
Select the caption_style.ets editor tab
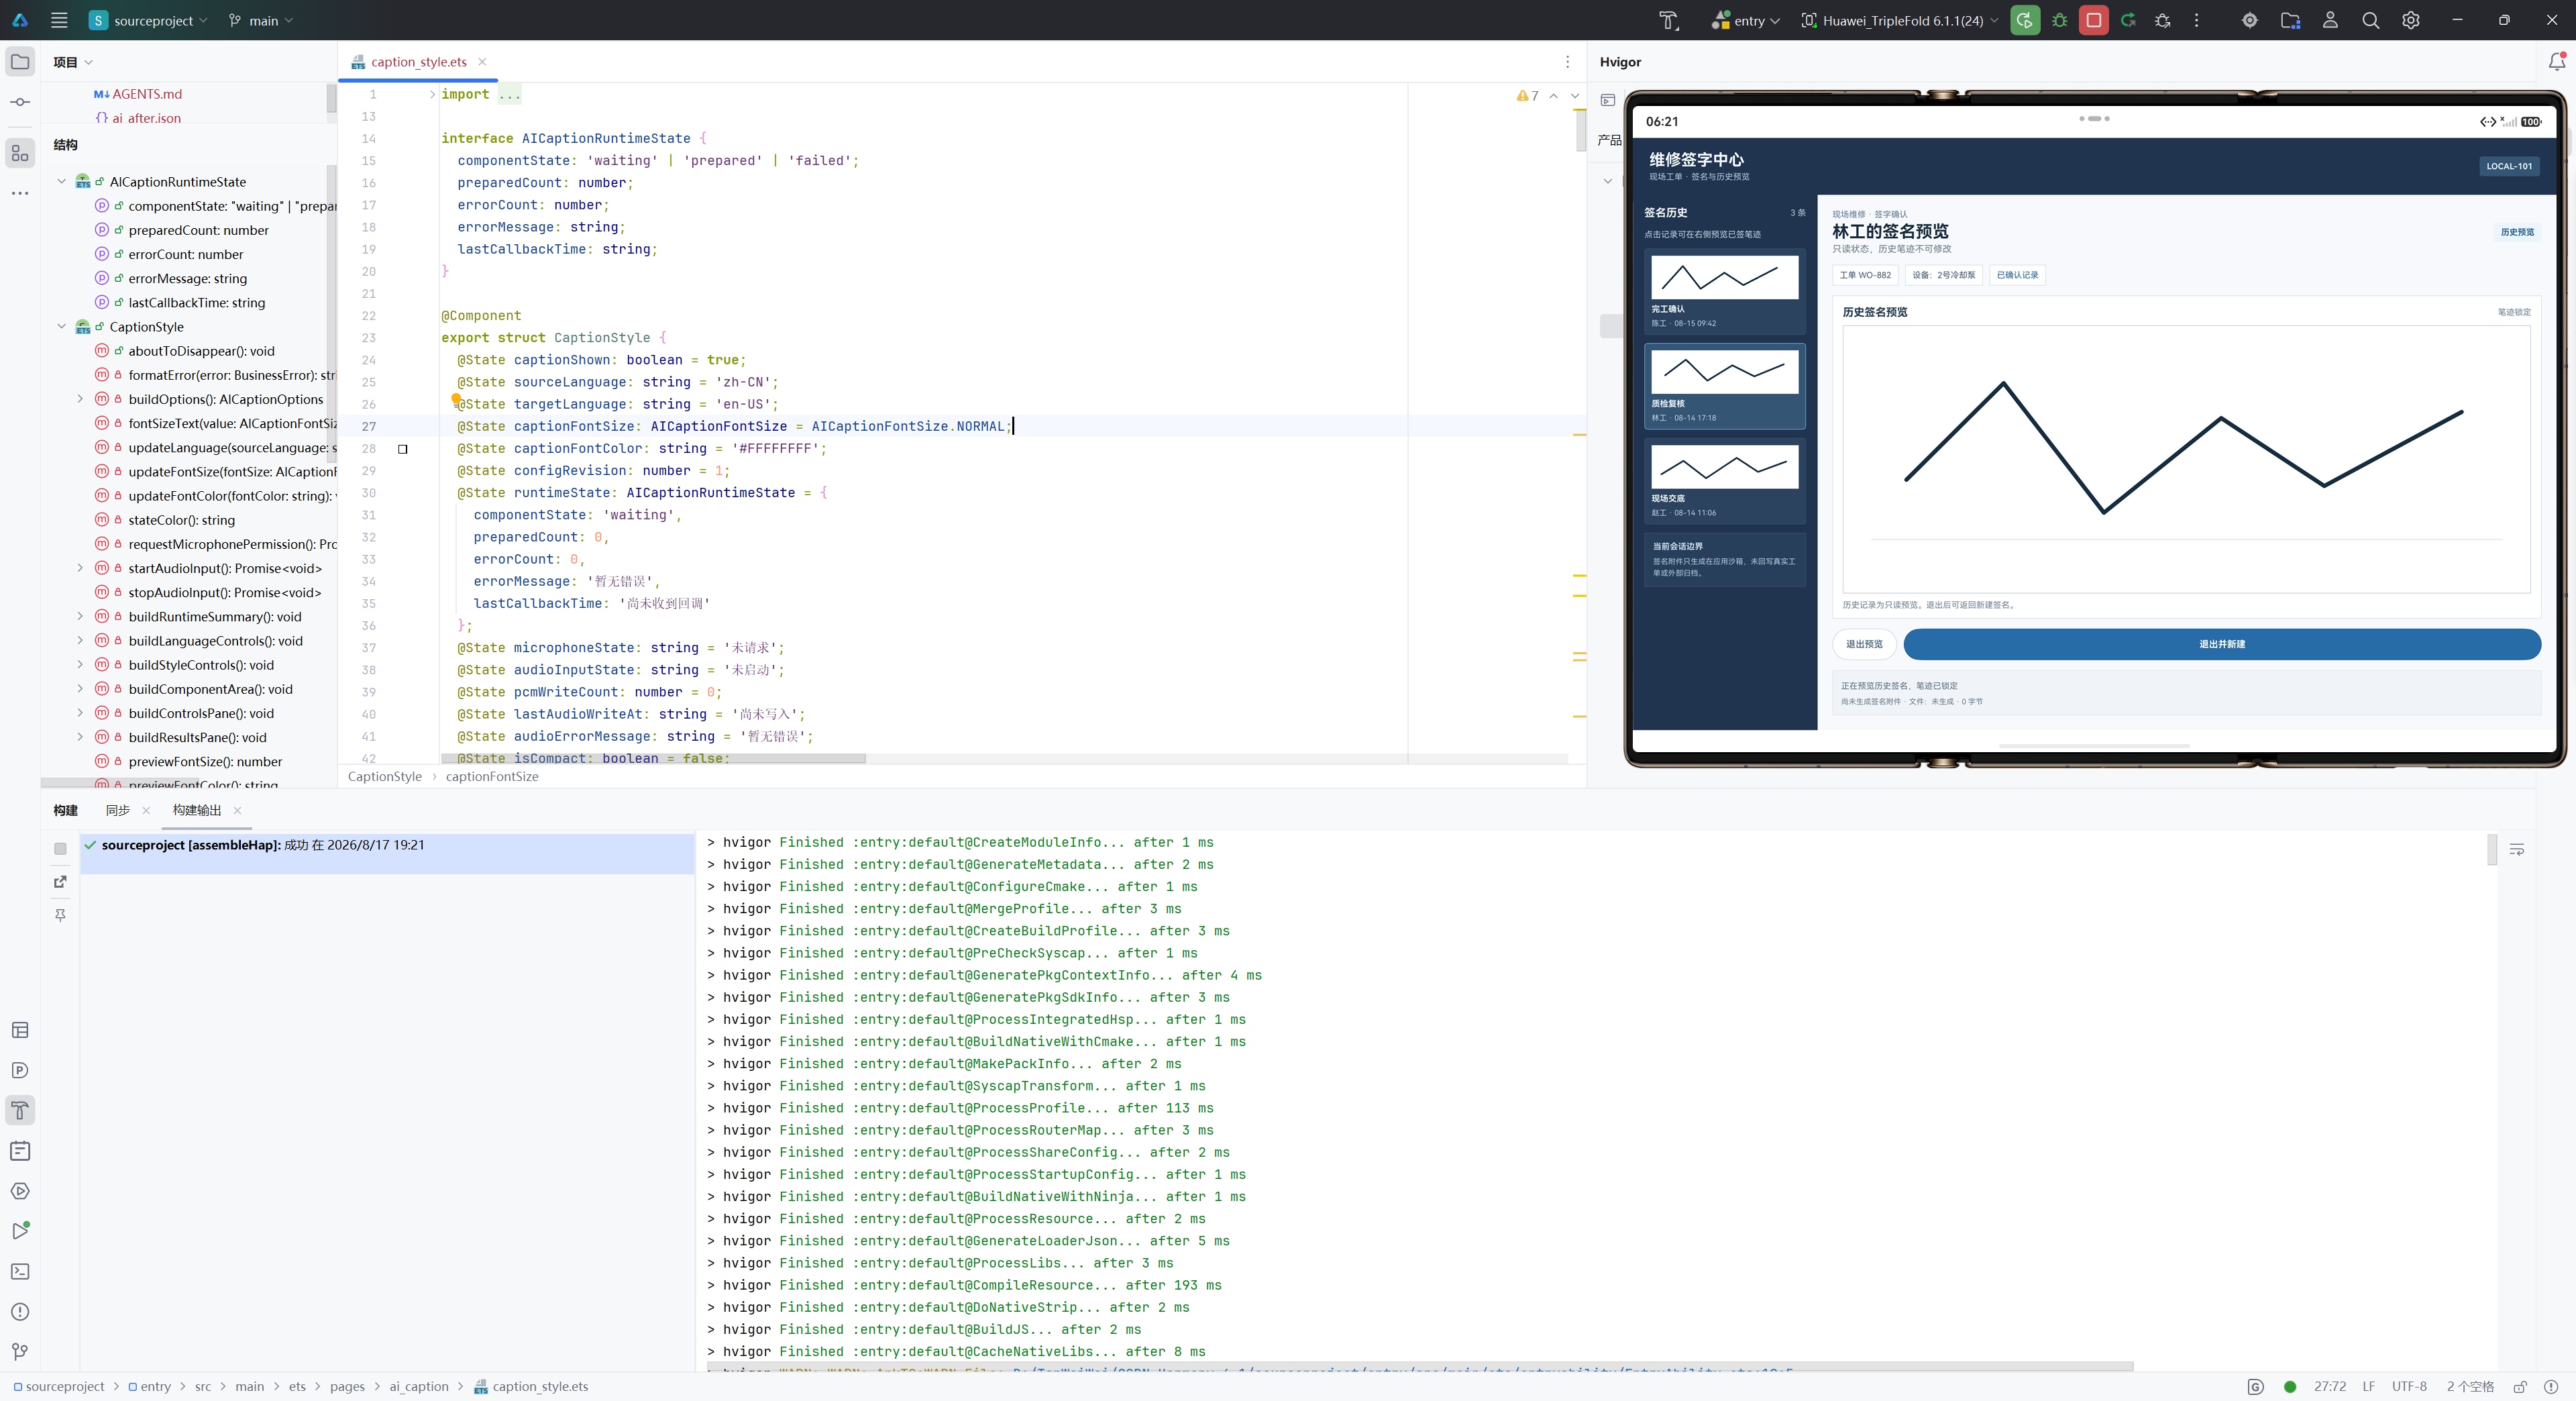pos(418,62)
